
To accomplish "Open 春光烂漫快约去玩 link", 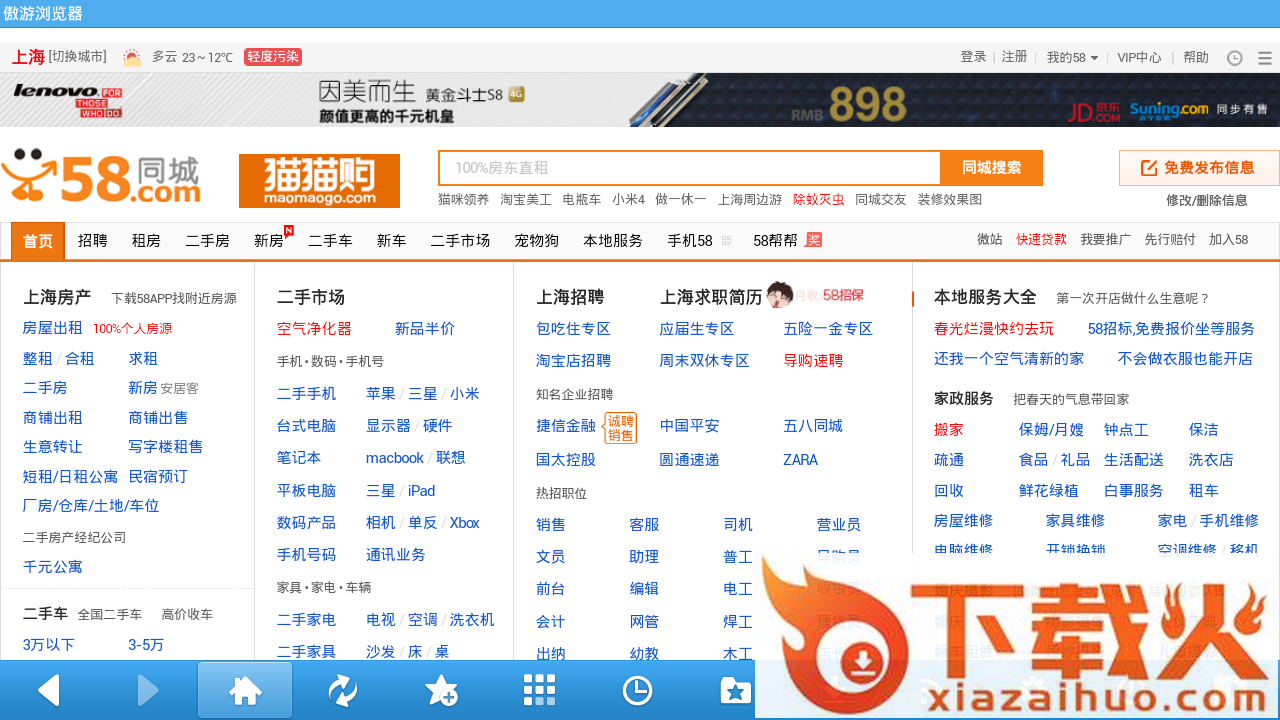I will [x=994, y=329].
